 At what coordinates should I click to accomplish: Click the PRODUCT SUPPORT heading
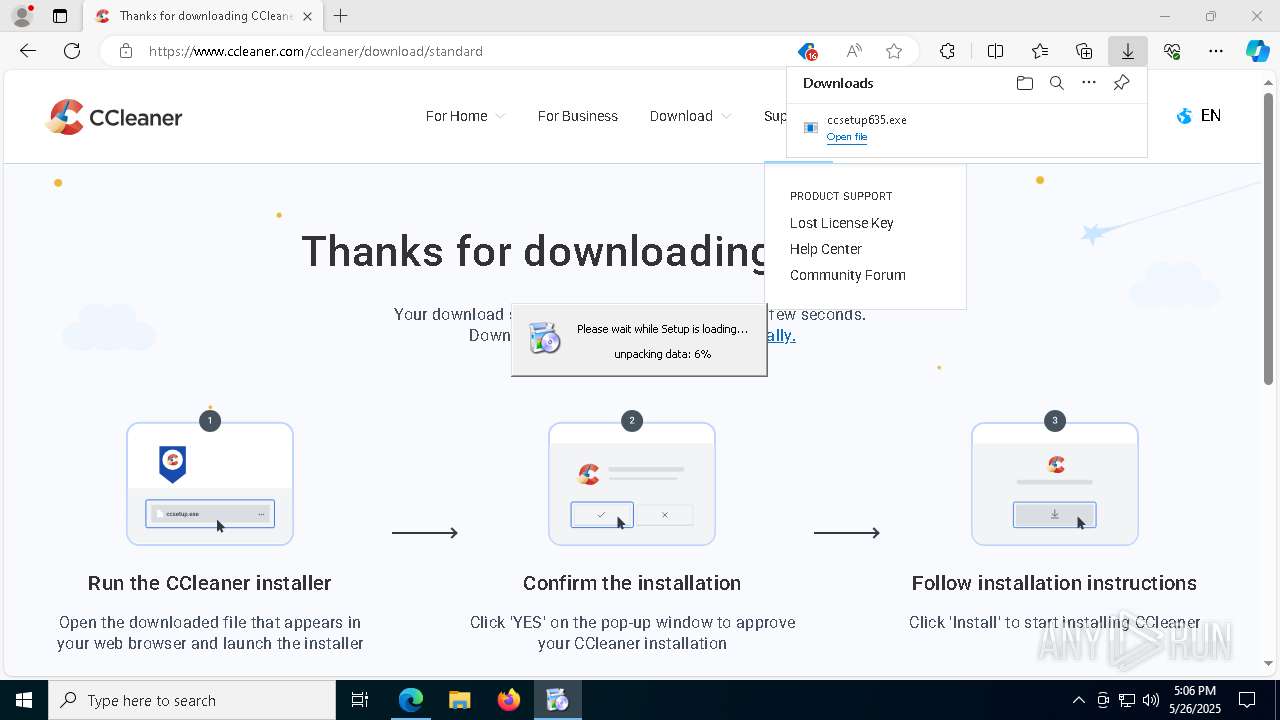[x=841, y=196]
